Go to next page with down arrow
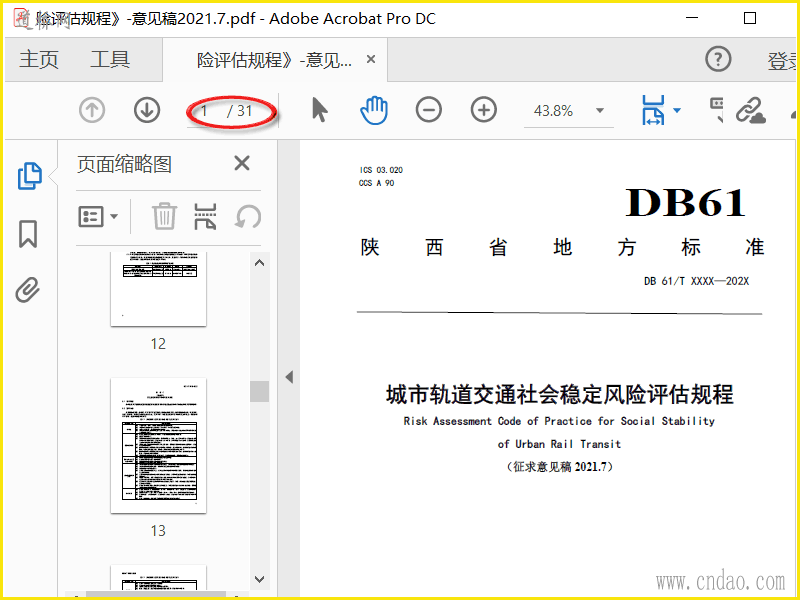 point(147,110)
